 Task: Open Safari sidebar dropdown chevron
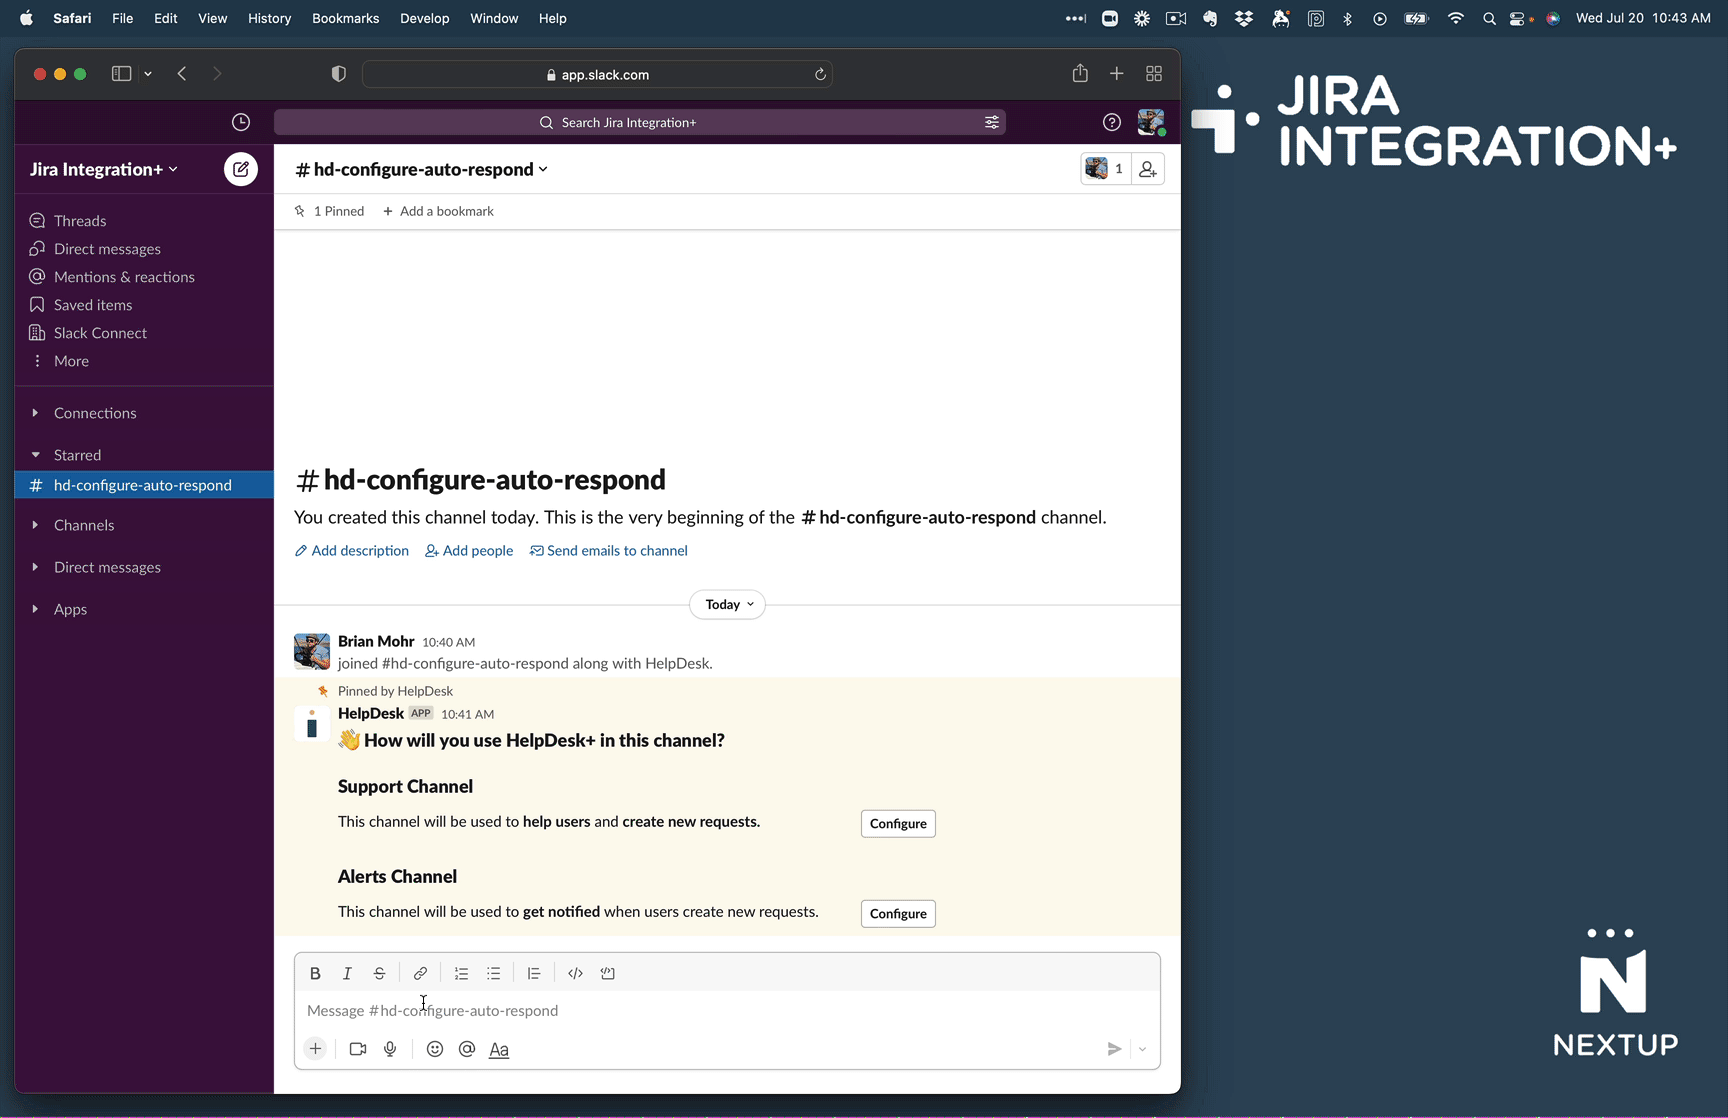coord(148,73)
